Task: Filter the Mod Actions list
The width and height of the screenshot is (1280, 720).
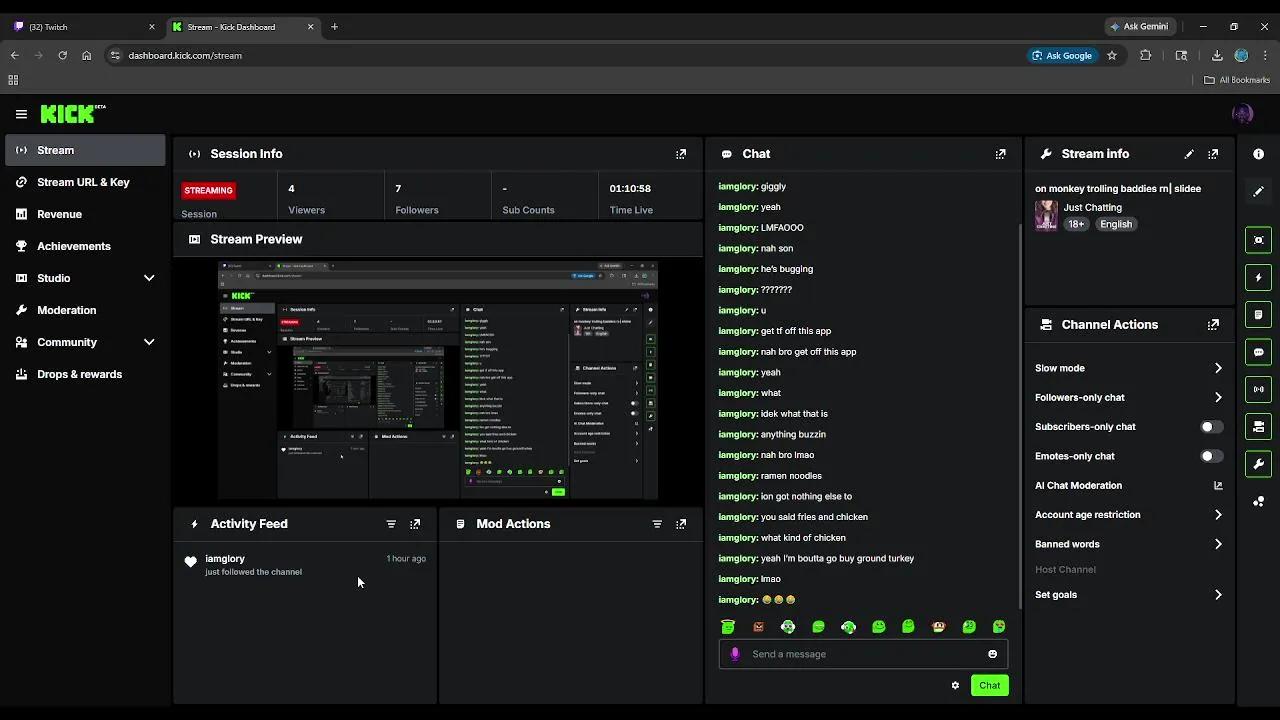Action: [x=657, y=524]
